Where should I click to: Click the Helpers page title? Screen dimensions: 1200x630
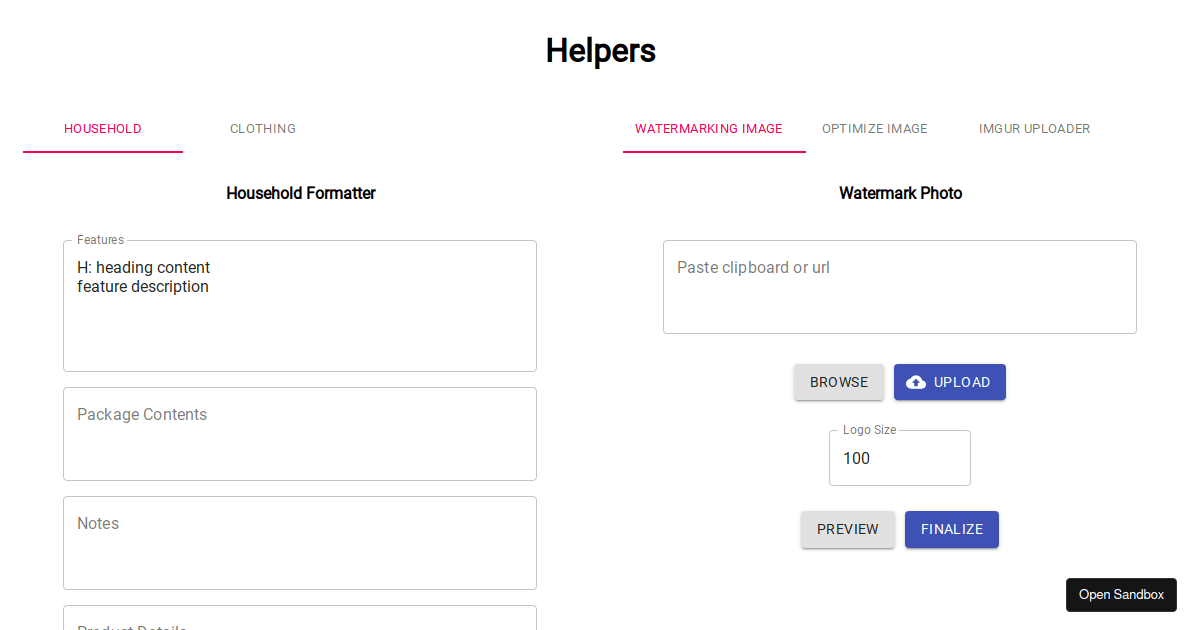(x=600, y=50)
